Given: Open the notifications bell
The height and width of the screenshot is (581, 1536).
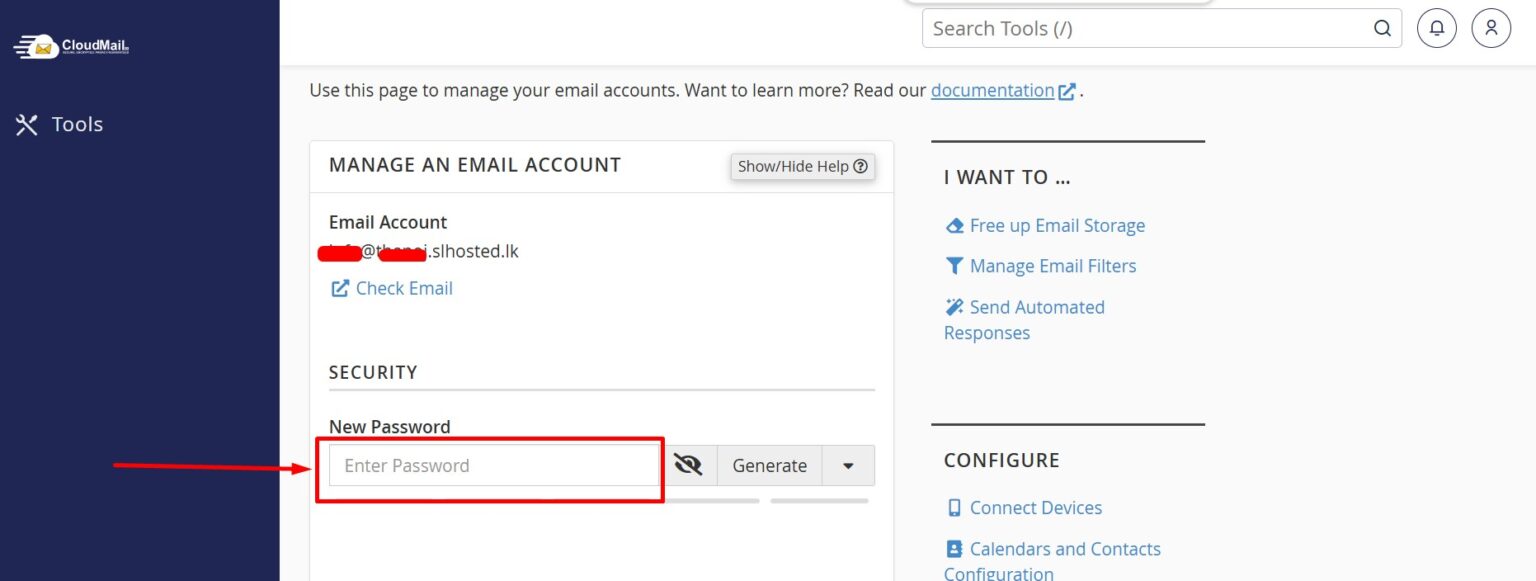Looking at the screenshot, I should [1437, 29].
